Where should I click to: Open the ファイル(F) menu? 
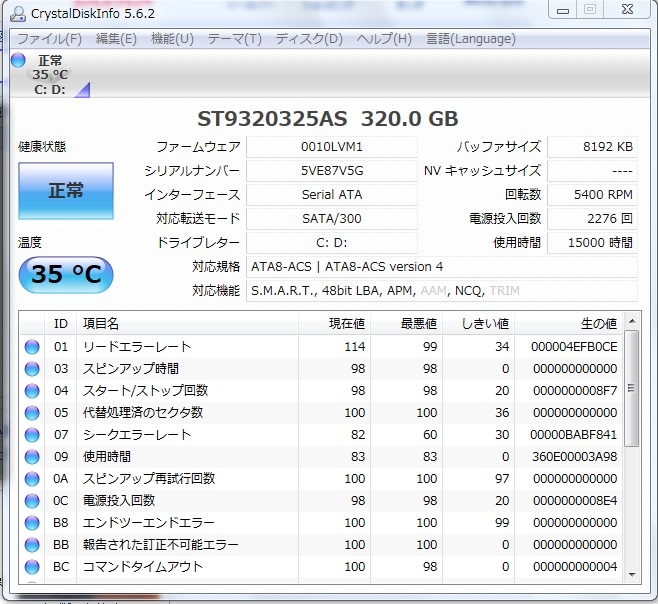click(x=50, y=39)
